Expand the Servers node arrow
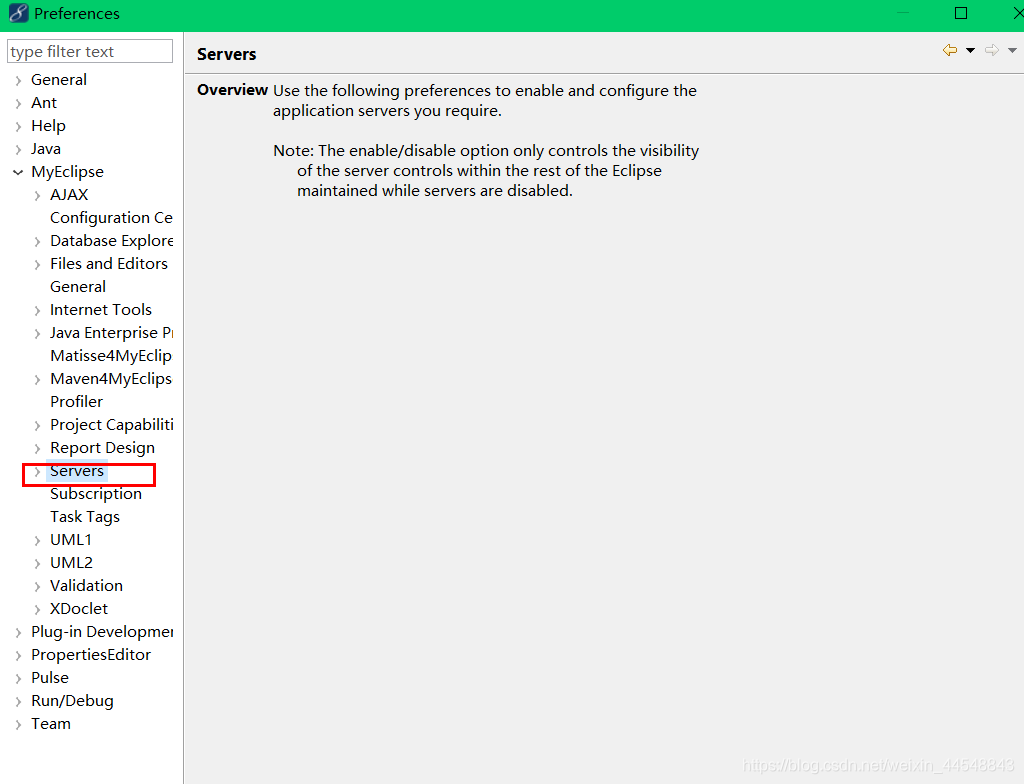 click(x=37, y=472)
